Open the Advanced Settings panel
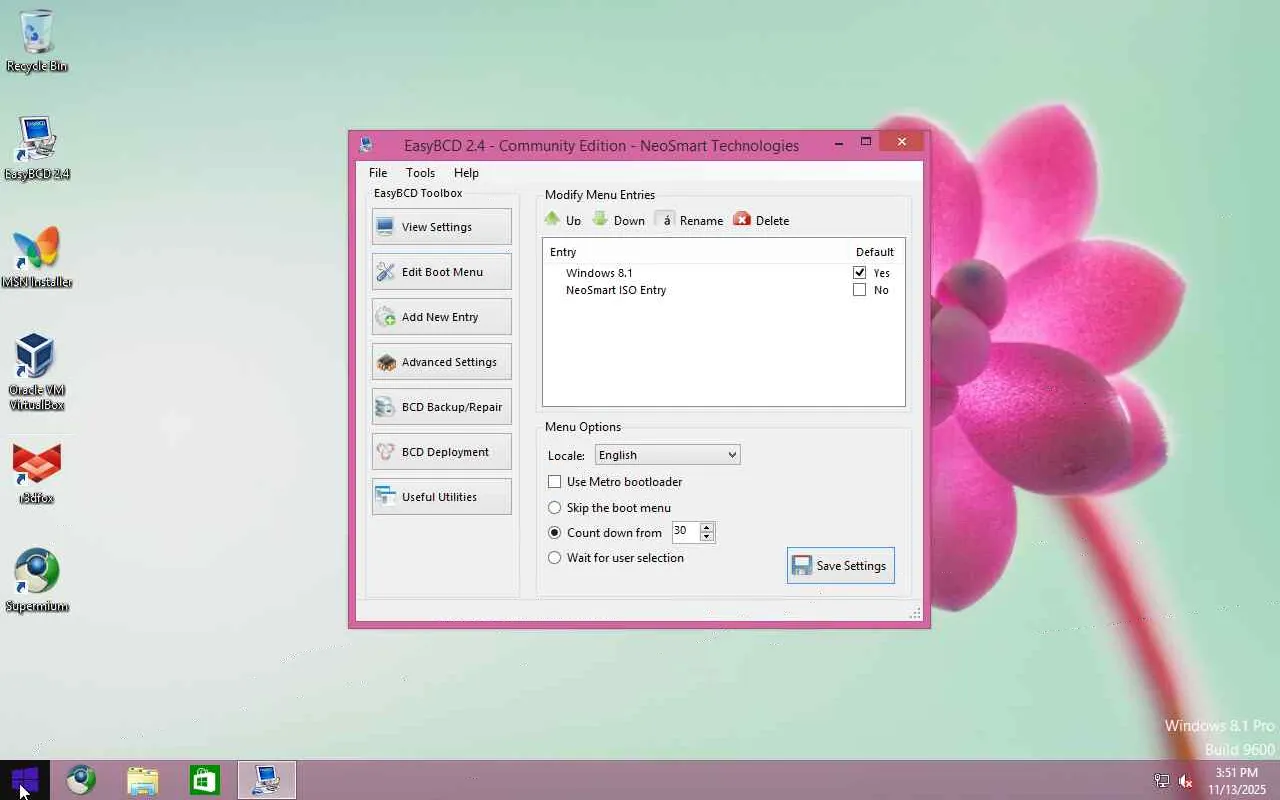 [x=441, y=362]
